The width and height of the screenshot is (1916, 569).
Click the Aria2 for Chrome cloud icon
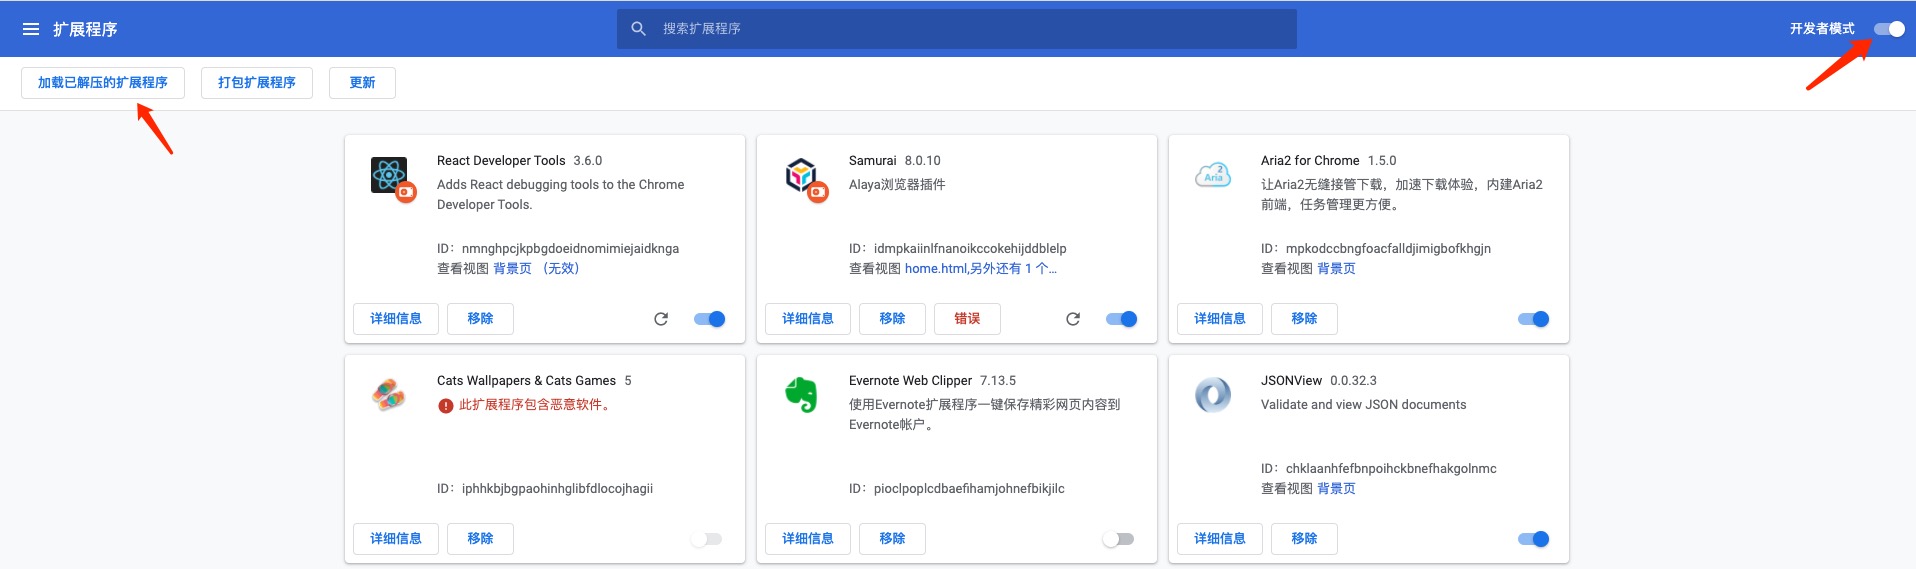[x=1213, y=176]
